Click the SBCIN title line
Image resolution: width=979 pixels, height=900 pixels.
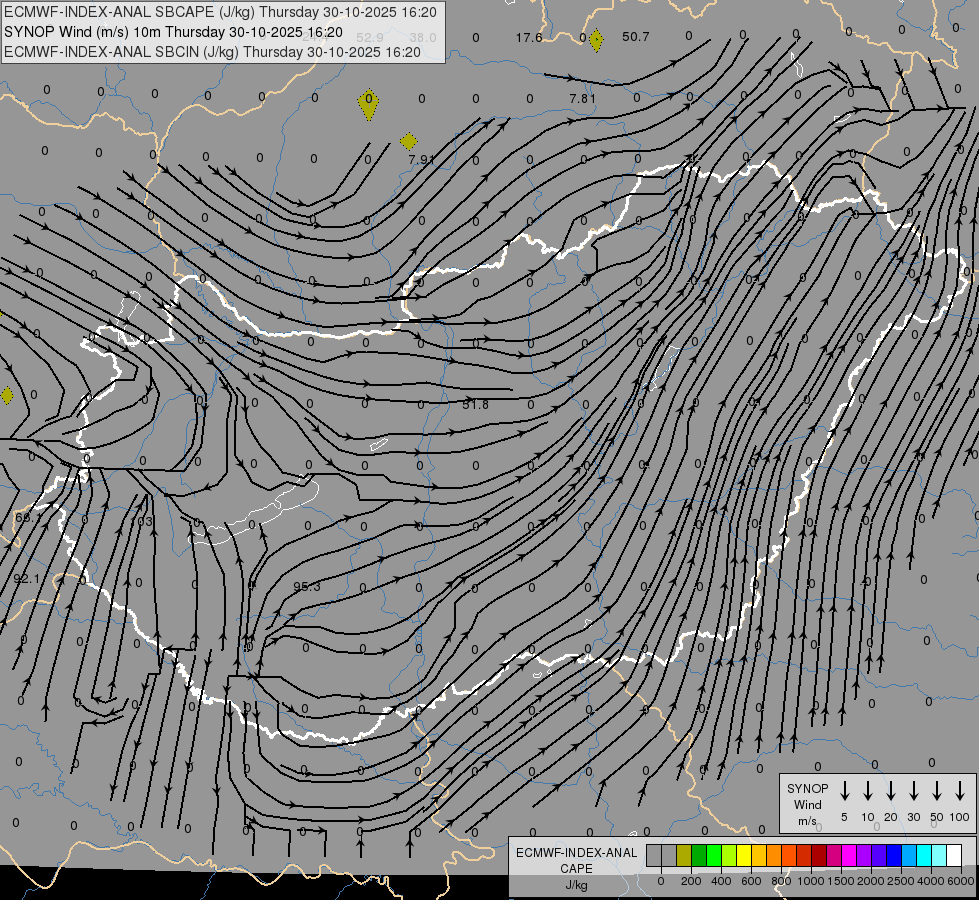(212, 52)
